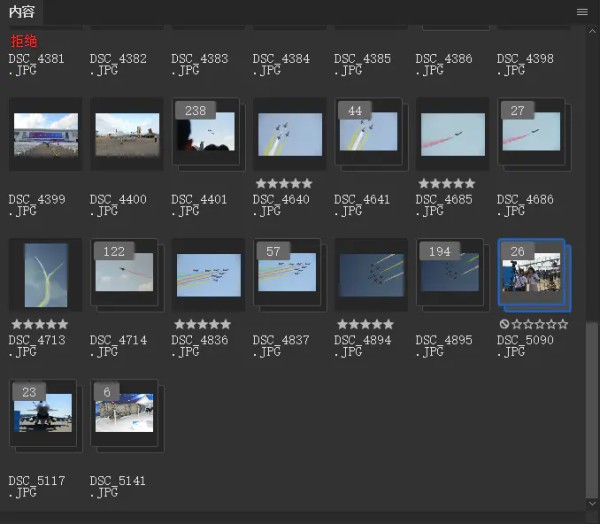Select the DSC_4686.JPG stack thumbnail image

click(531, 131)
